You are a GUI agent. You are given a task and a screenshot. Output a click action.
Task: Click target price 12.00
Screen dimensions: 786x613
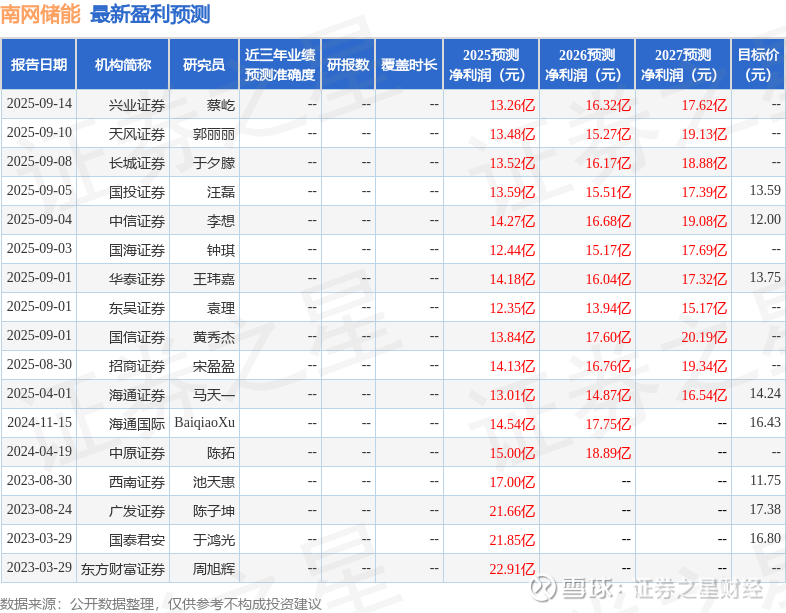point(765,220)
